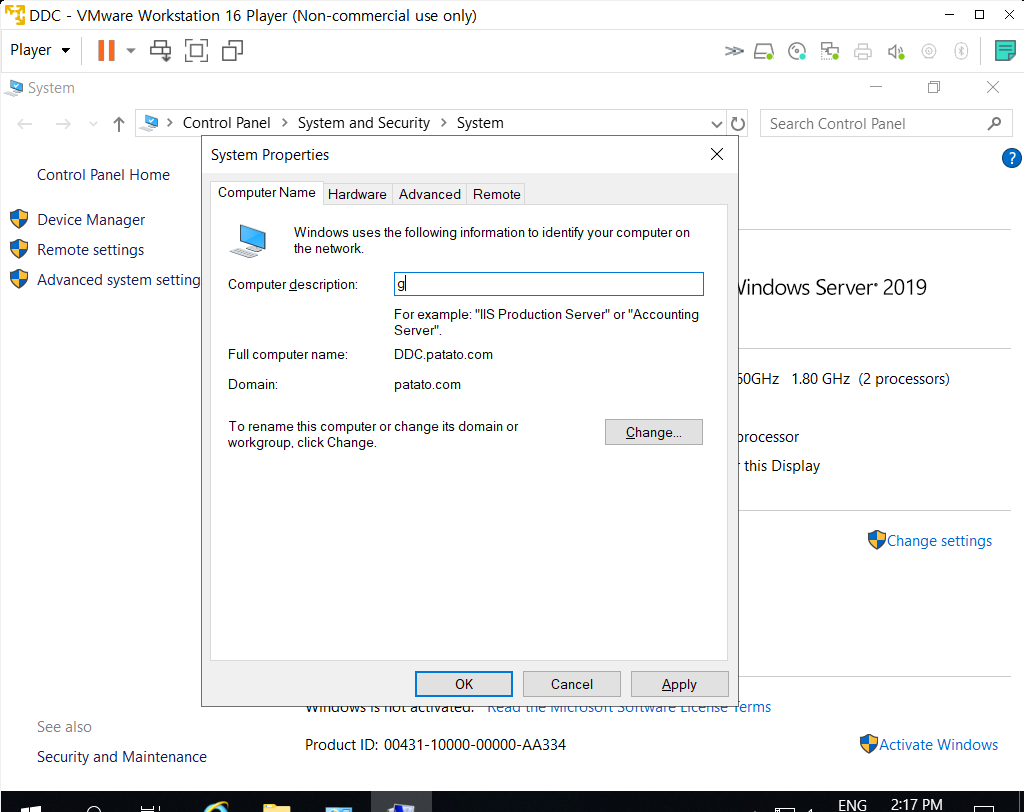This screenshot has width=1024, height=812.
Task: Go back in the Control Panel window
Action: pyautogui.click(x=25, y=124)
